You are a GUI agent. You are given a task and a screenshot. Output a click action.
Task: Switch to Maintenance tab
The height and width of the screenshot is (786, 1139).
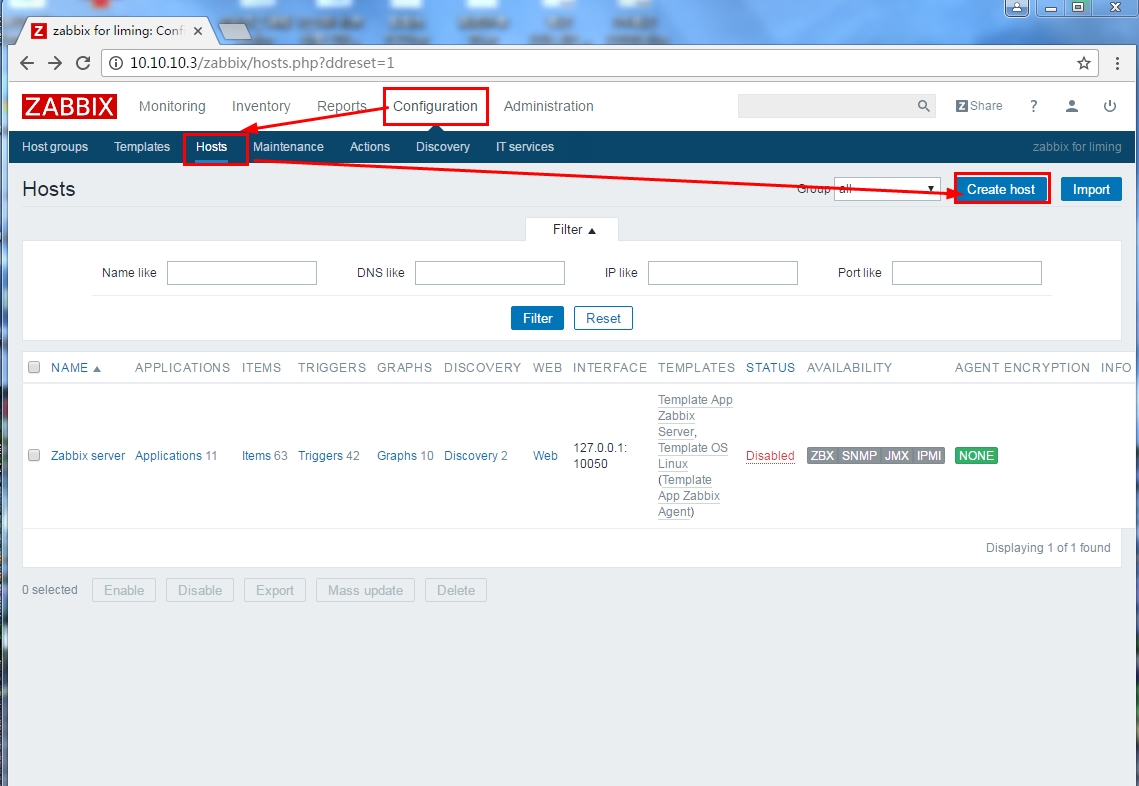tap(288, 147)
